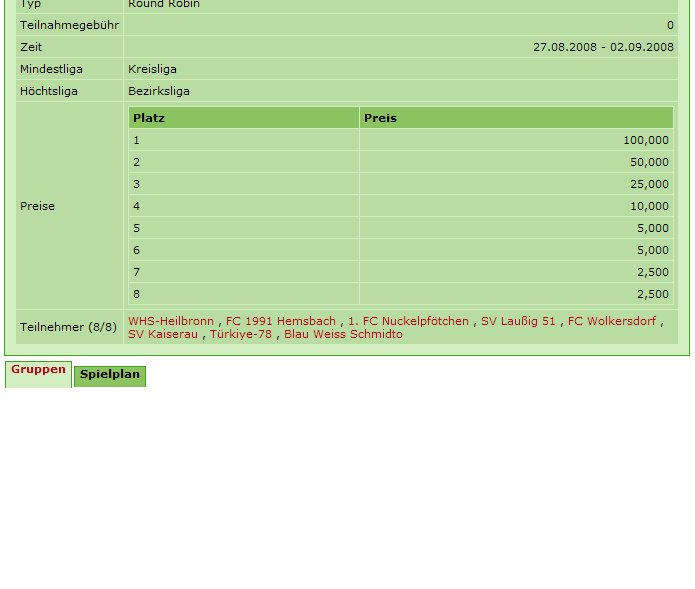Switch to the Gruppen tab
The height and width of the screenshot is (589, 695).
38,370
